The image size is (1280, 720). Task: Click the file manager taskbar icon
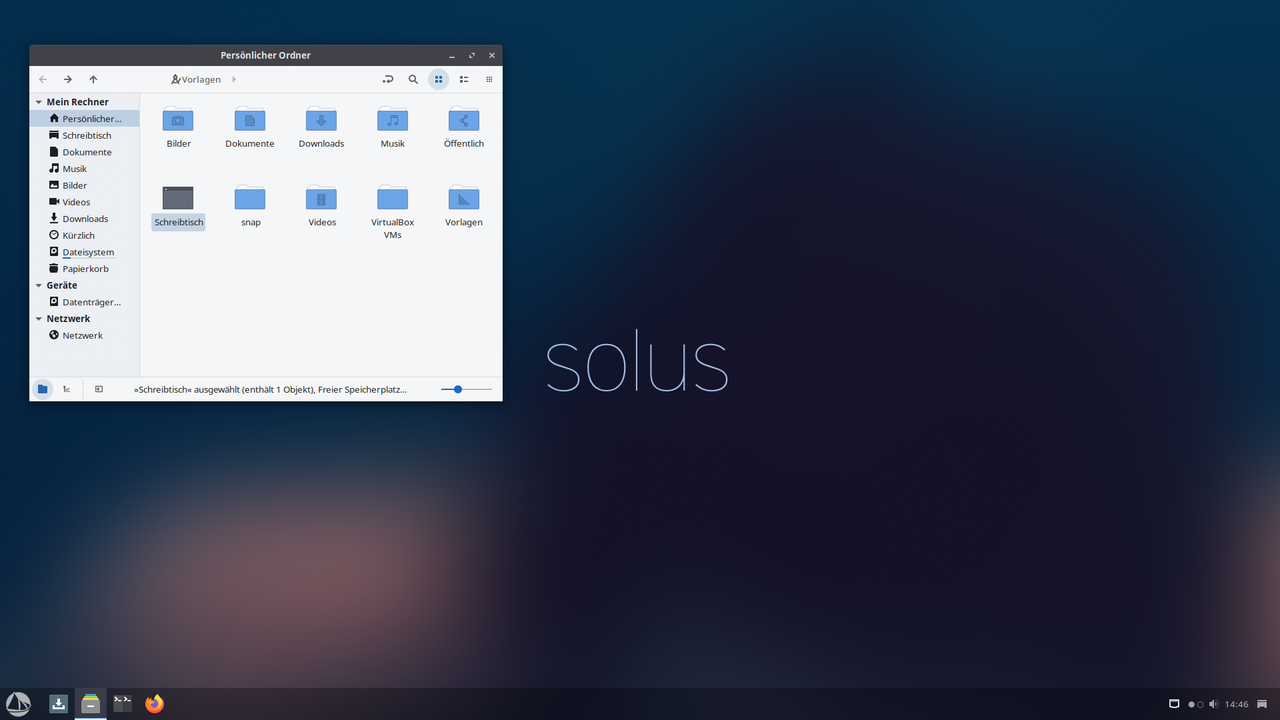point(91,703)
